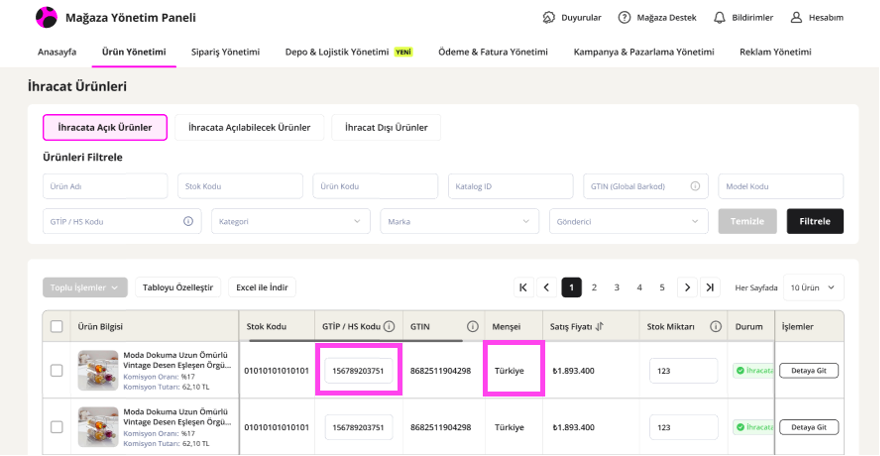Click the Temizle button
The width and height of the screenshot is (880, 456).
748,222
